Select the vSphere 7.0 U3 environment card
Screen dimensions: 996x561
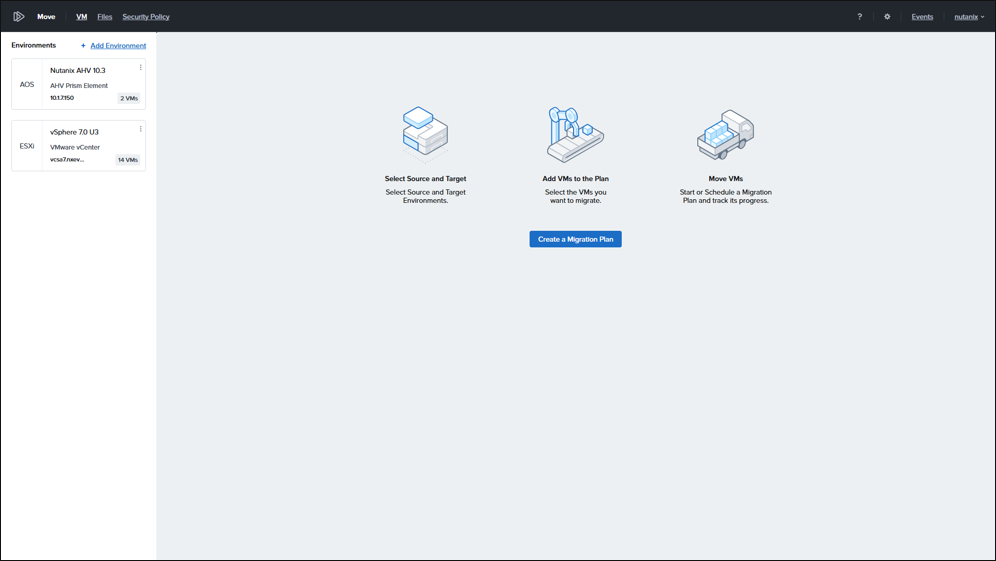(80, 146)
